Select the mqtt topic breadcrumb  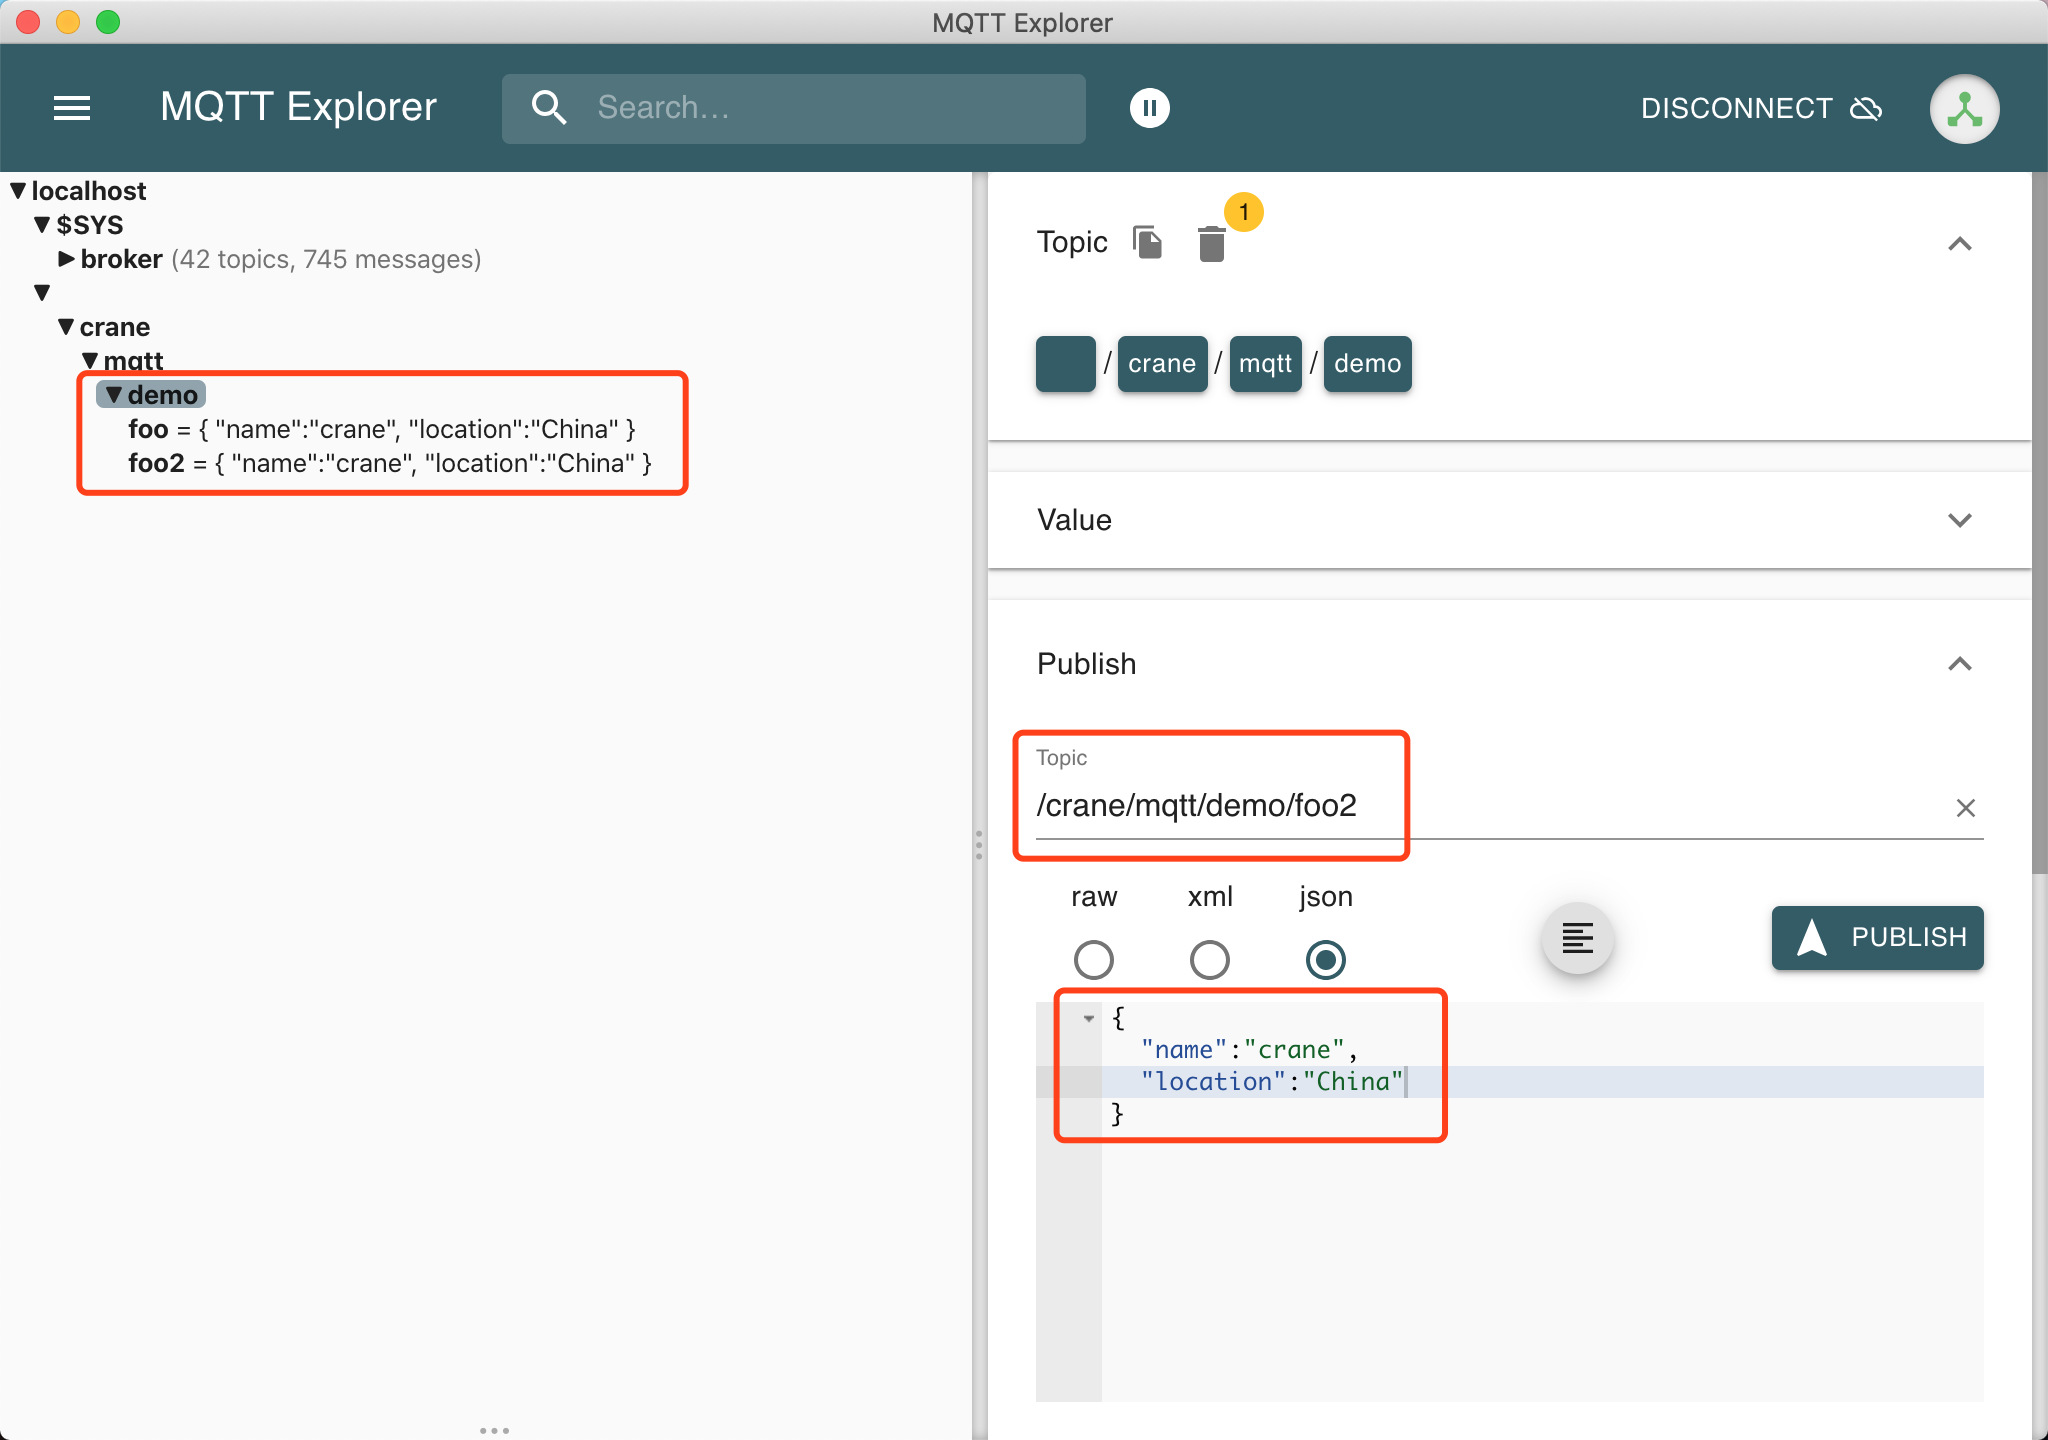tap(1265, 364)
